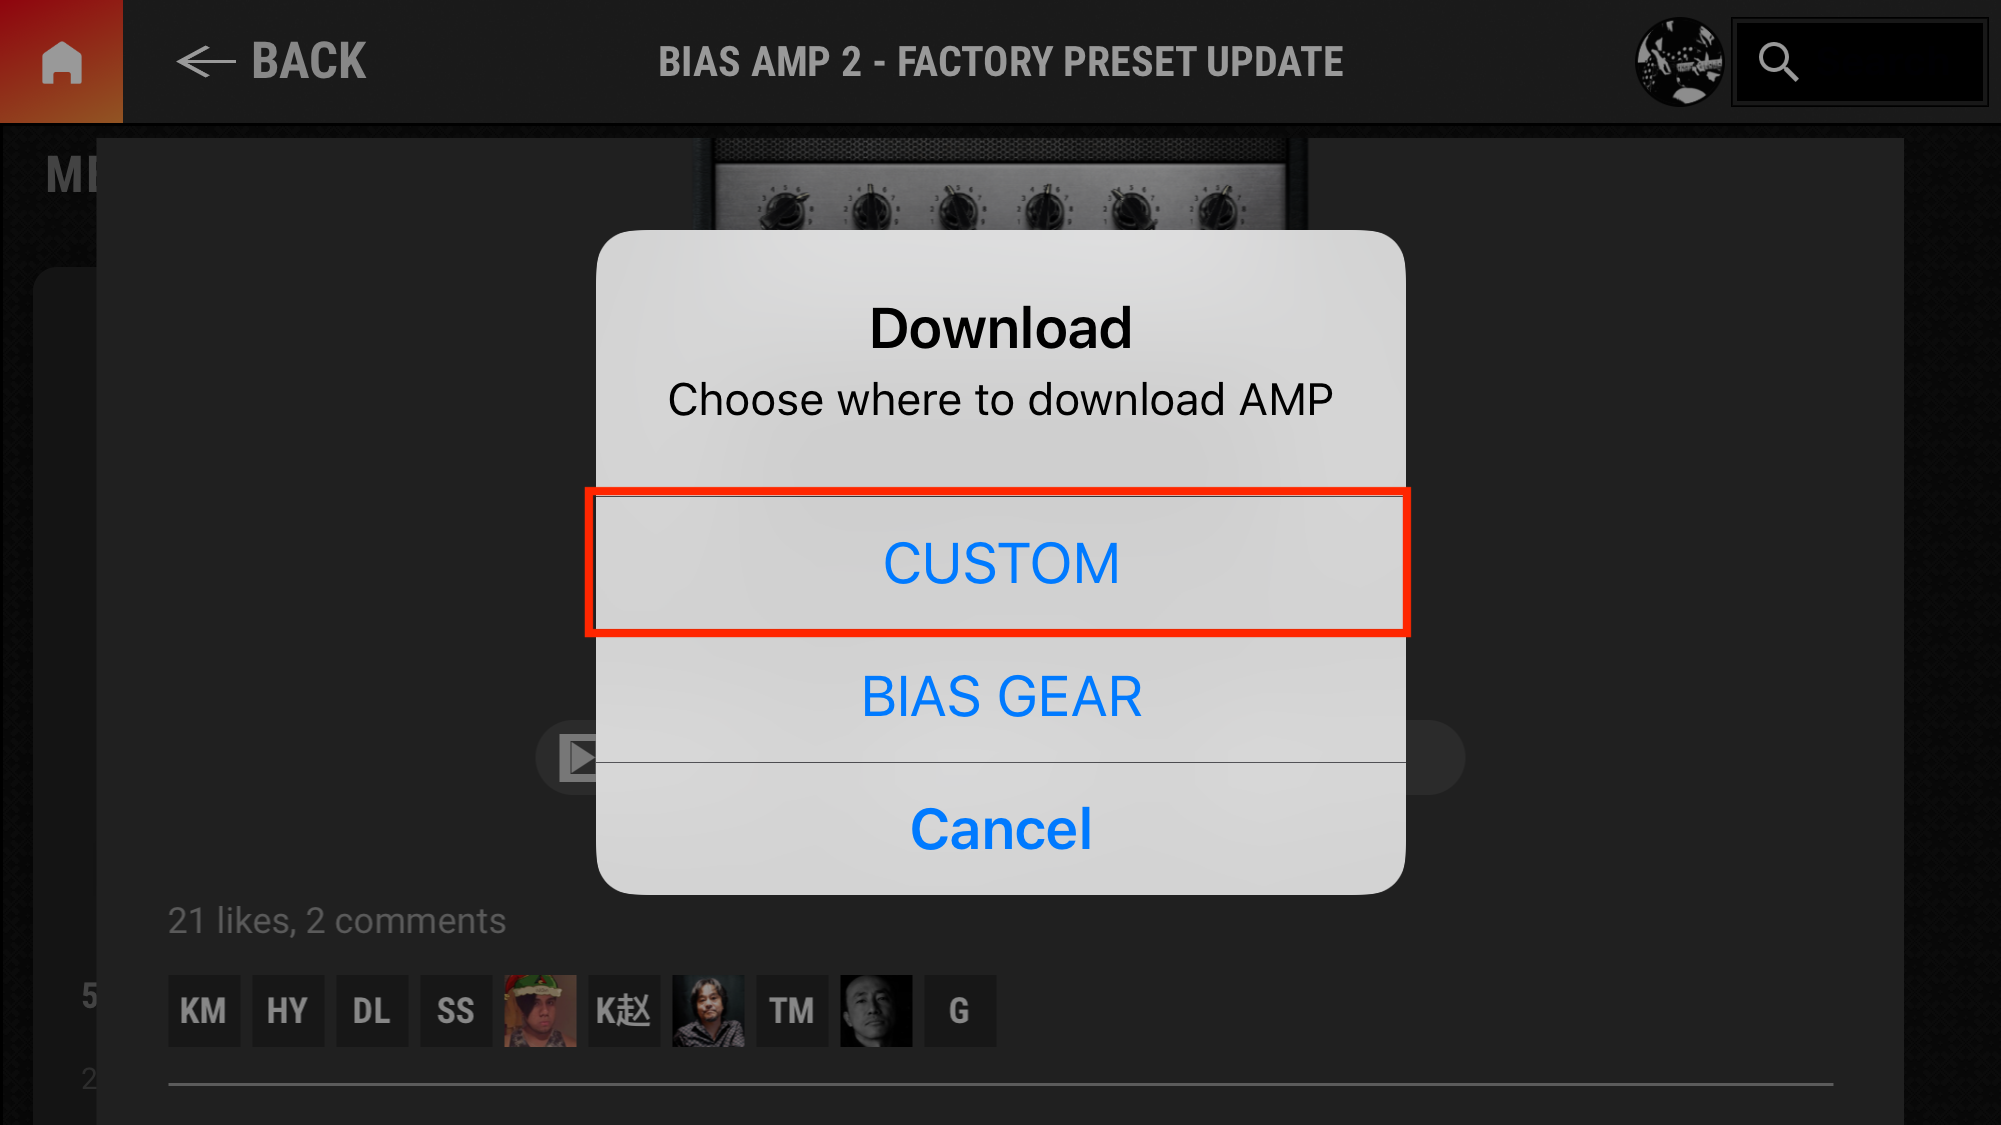This screenshot has height=1125, width=2001.
Task: Open the long-haired man's photo avatar
Action: tap(708, 1011)
